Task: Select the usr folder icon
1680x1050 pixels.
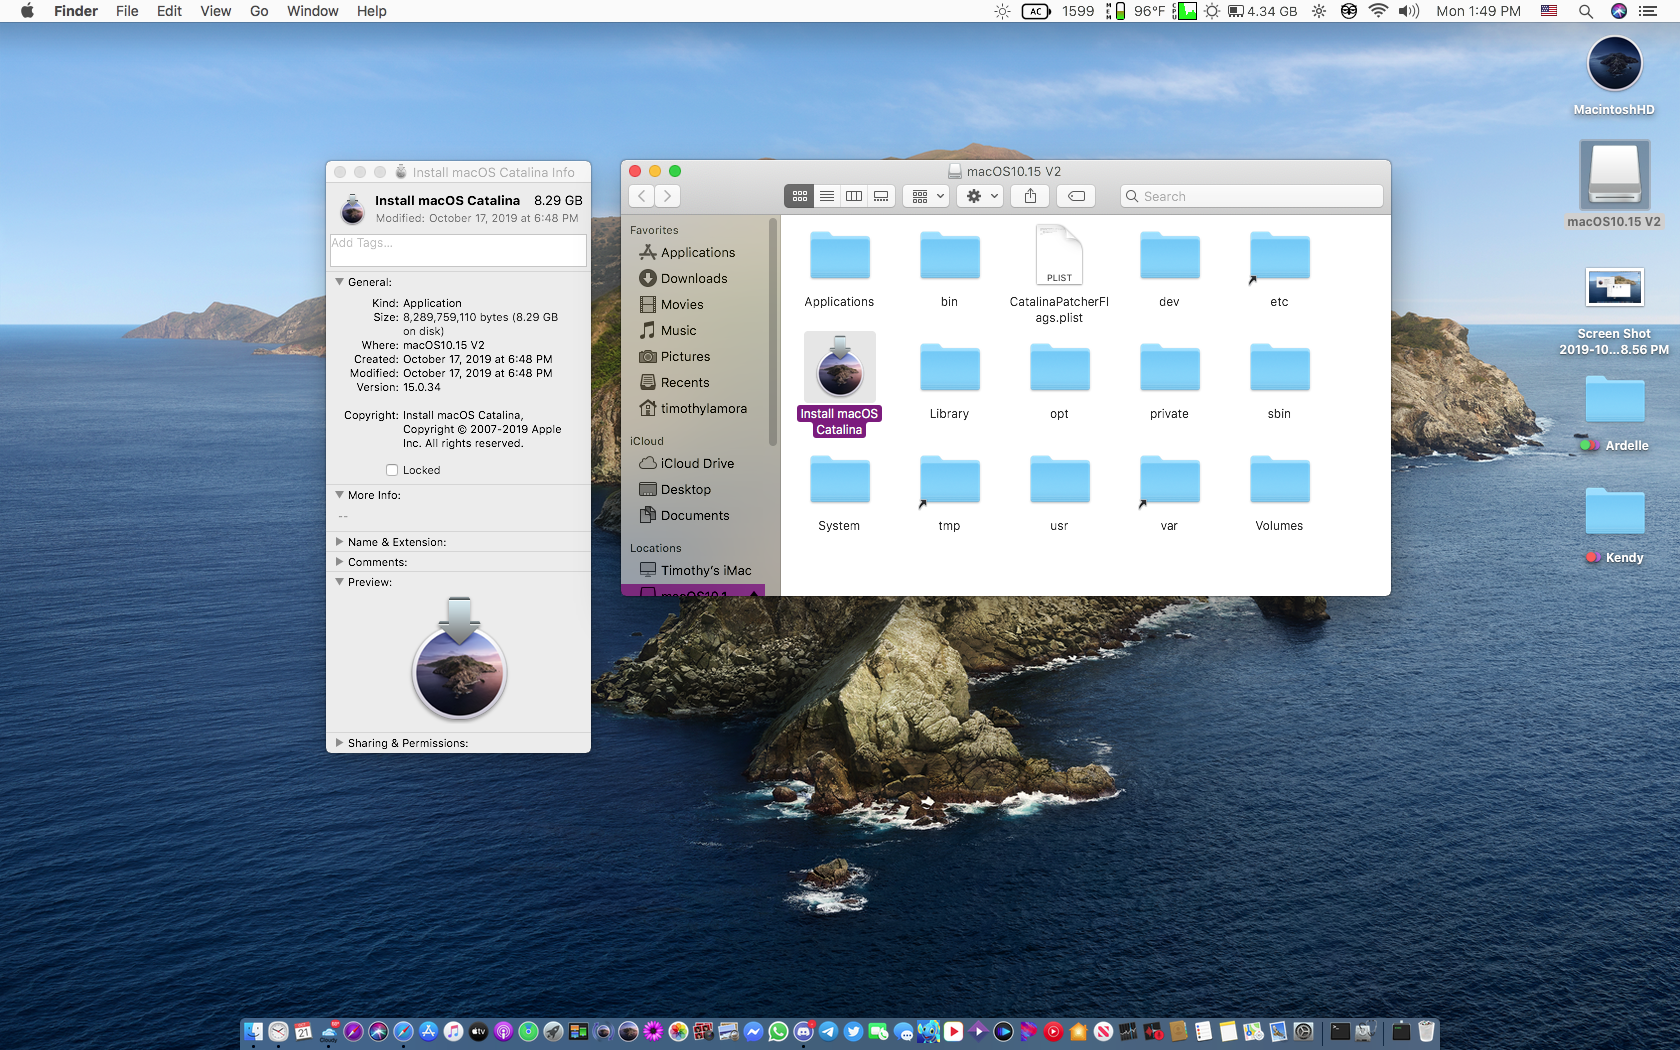Action: (x=1059, y=480)
